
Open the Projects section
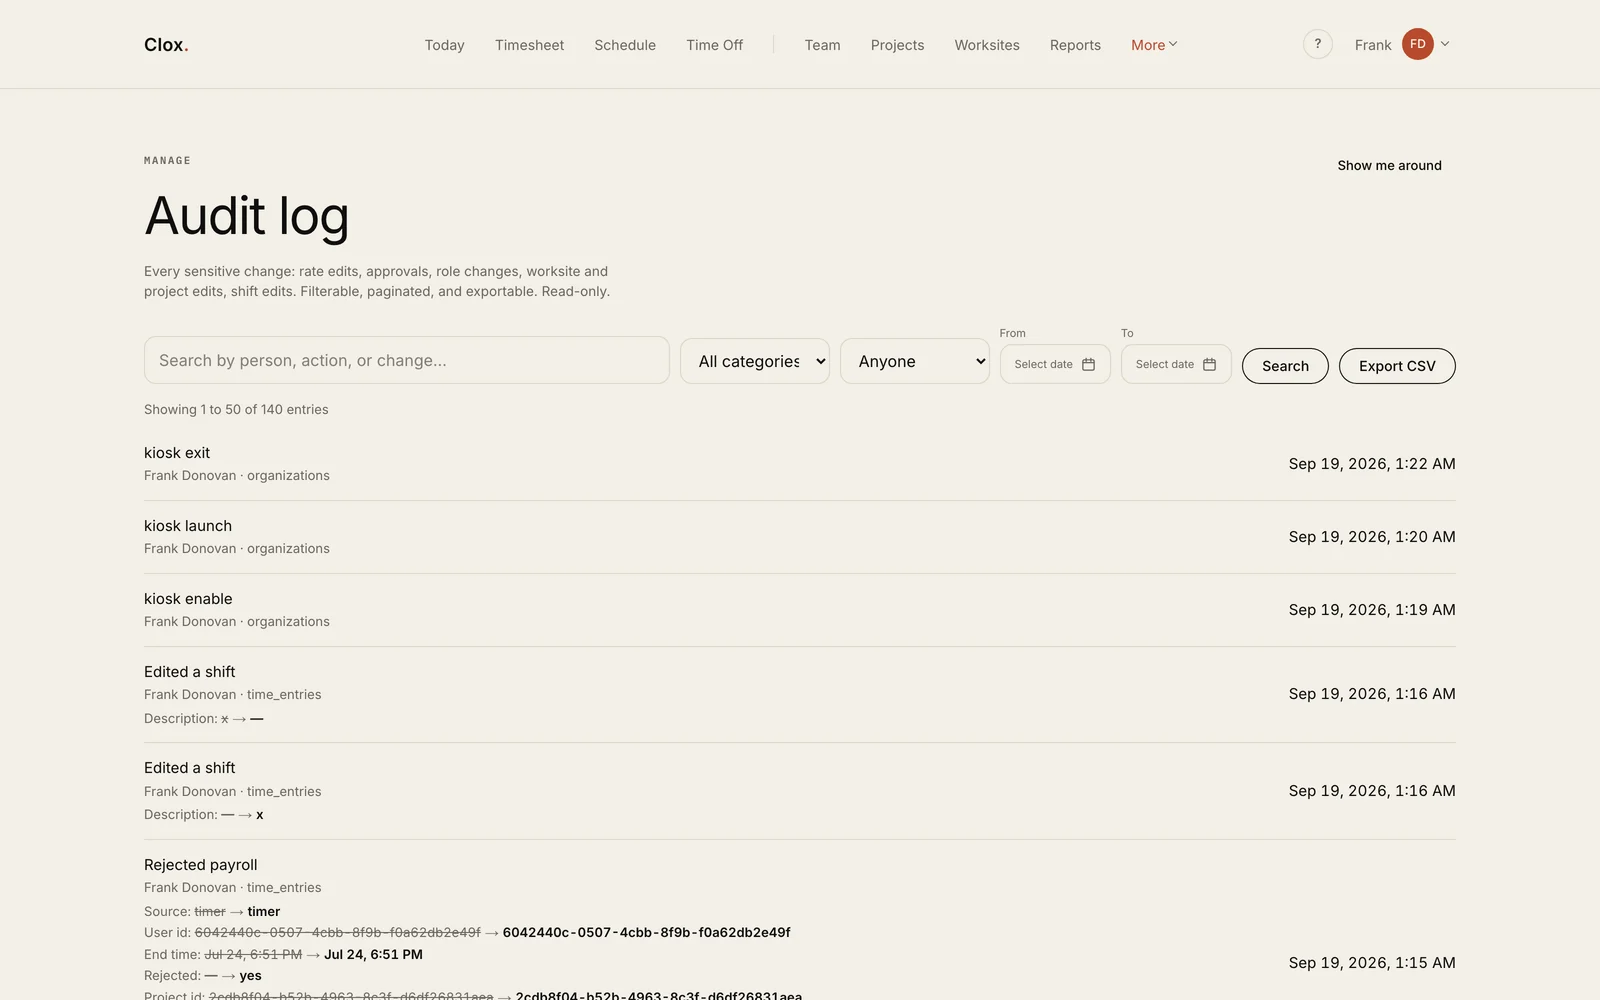pyautogui.click(x=897, y=45)
